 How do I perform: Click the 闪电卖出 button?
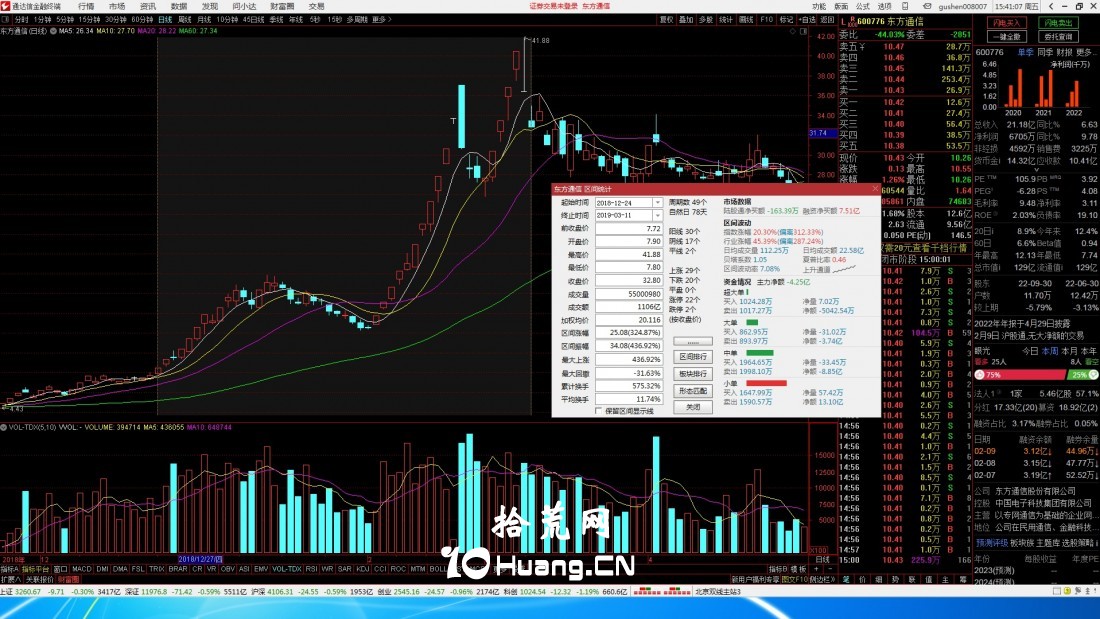pos(1059,23)
